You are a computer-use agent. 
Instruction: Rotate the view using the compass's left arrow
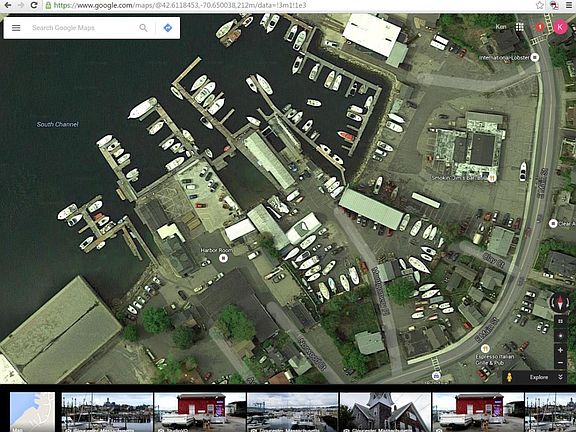pyautogui.click(x=552, y=303)
